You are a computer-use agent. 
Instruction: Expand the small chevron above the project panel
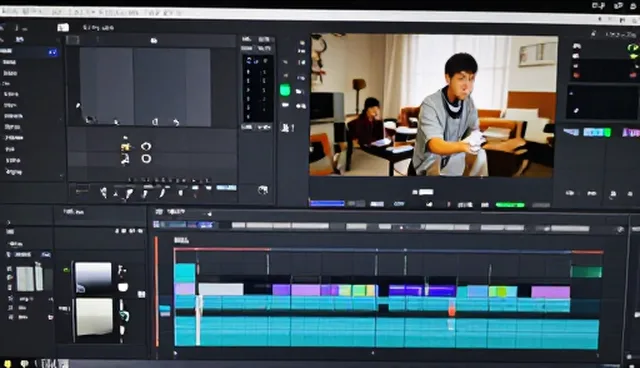pos(8,222)
